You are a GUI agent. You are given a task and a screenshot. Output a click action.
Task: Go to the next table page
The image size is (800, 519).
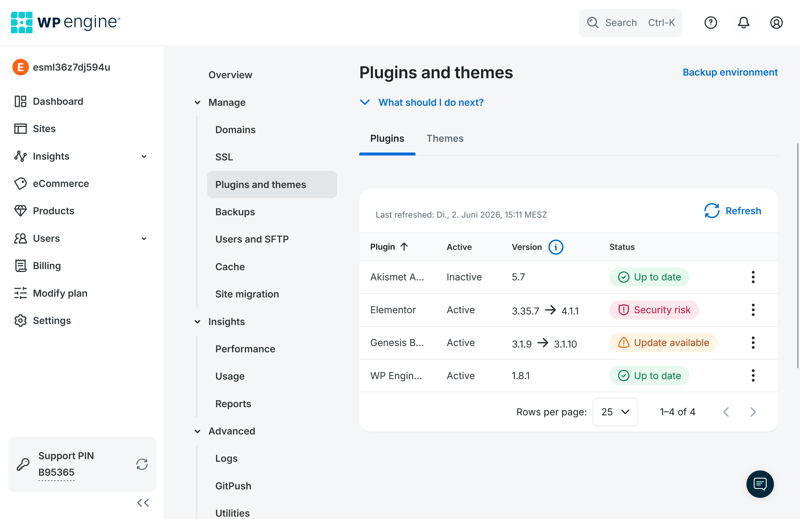click(x=753, y=412)
